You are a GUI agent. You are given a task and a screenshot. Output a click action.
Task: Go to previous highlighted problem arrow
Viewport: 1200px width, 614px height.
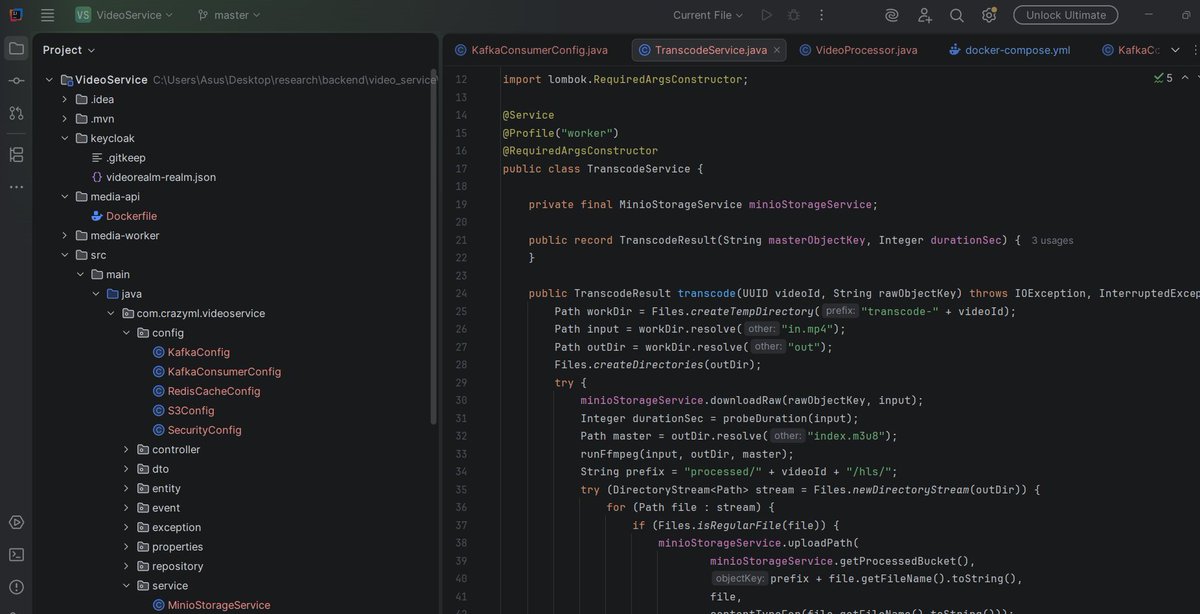tap(1185, 78)
